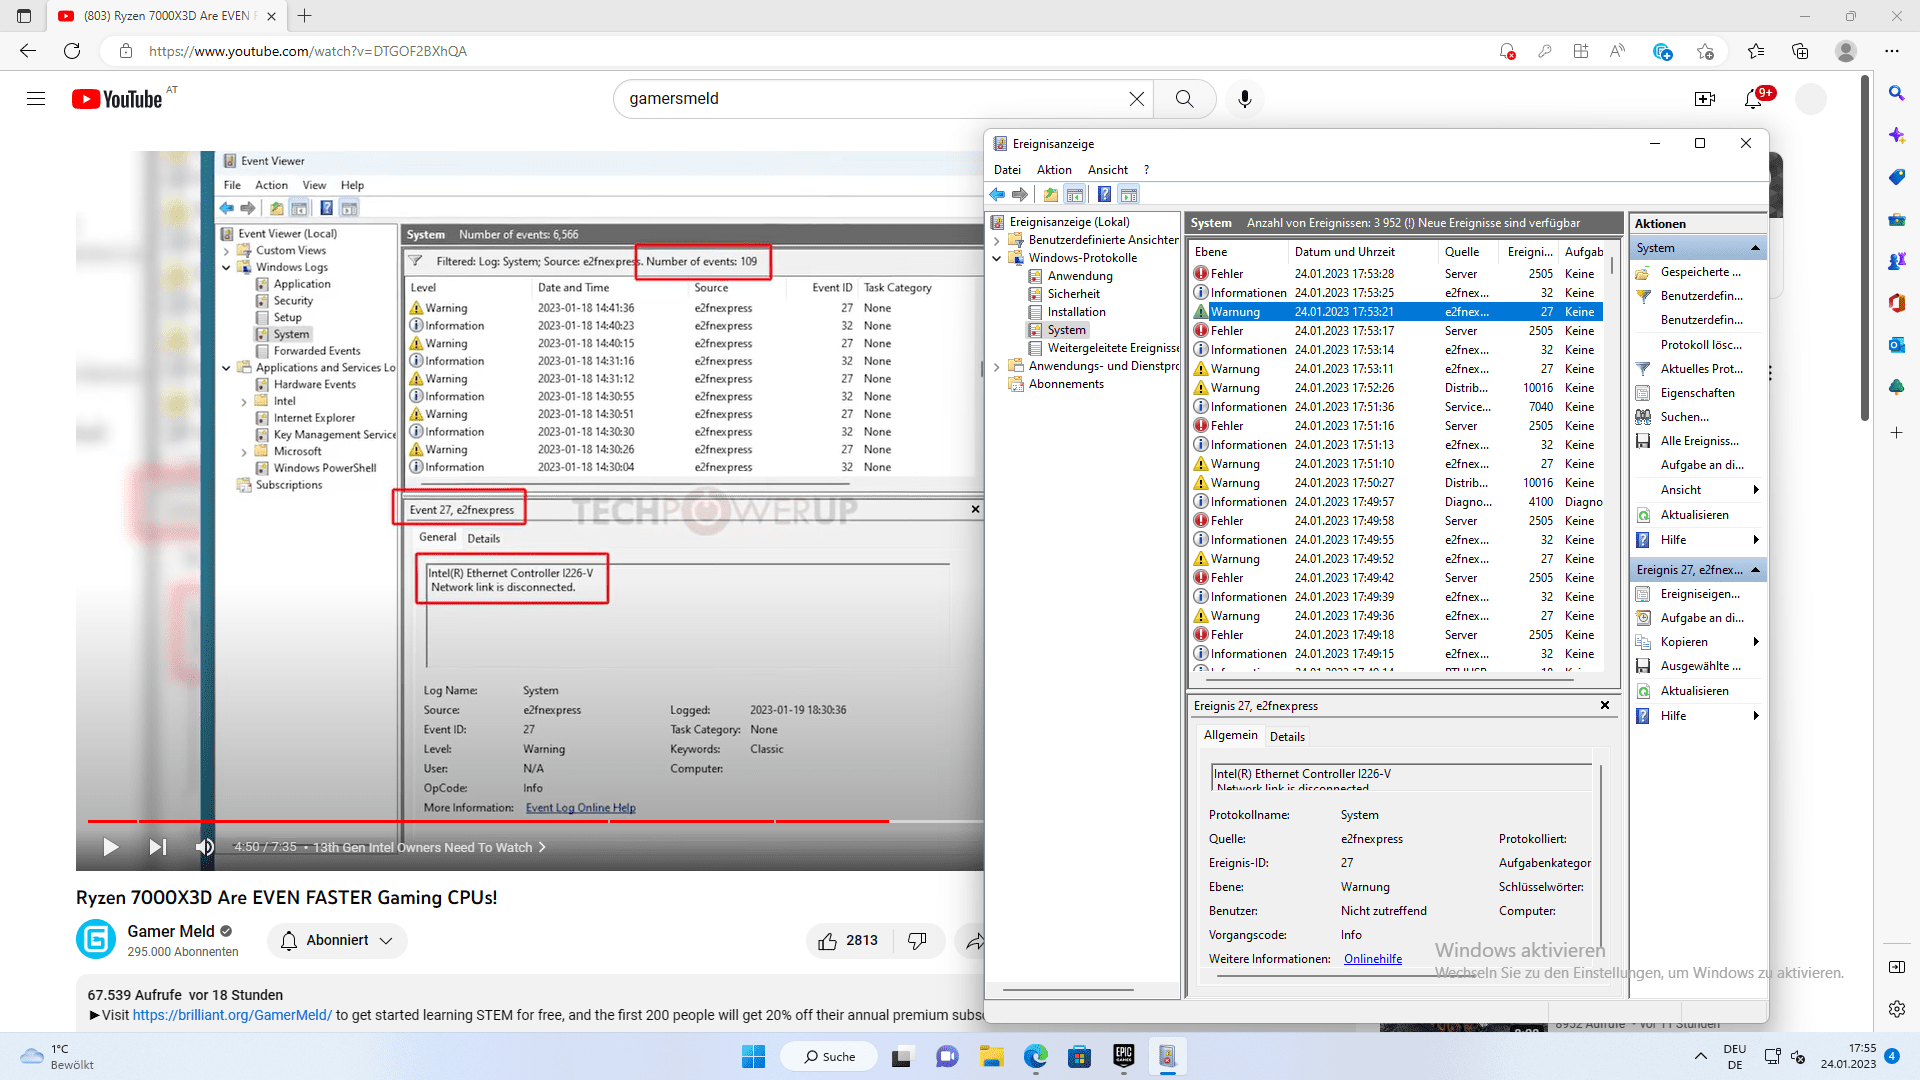The image size is (1920, 1080).
Task: Dislike the video
Action: pyautogui.click(x=917, y=941)
